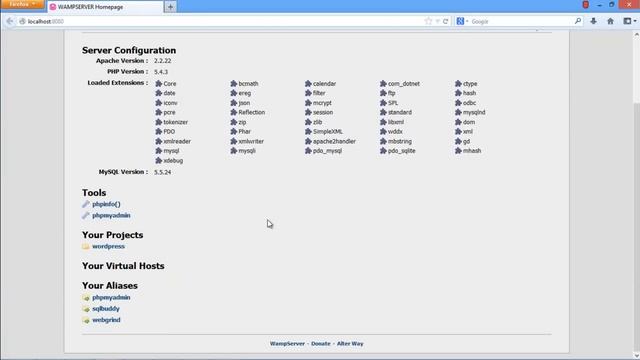Open the webgrind alias
The image size is (640, 360).
(106, 320)
